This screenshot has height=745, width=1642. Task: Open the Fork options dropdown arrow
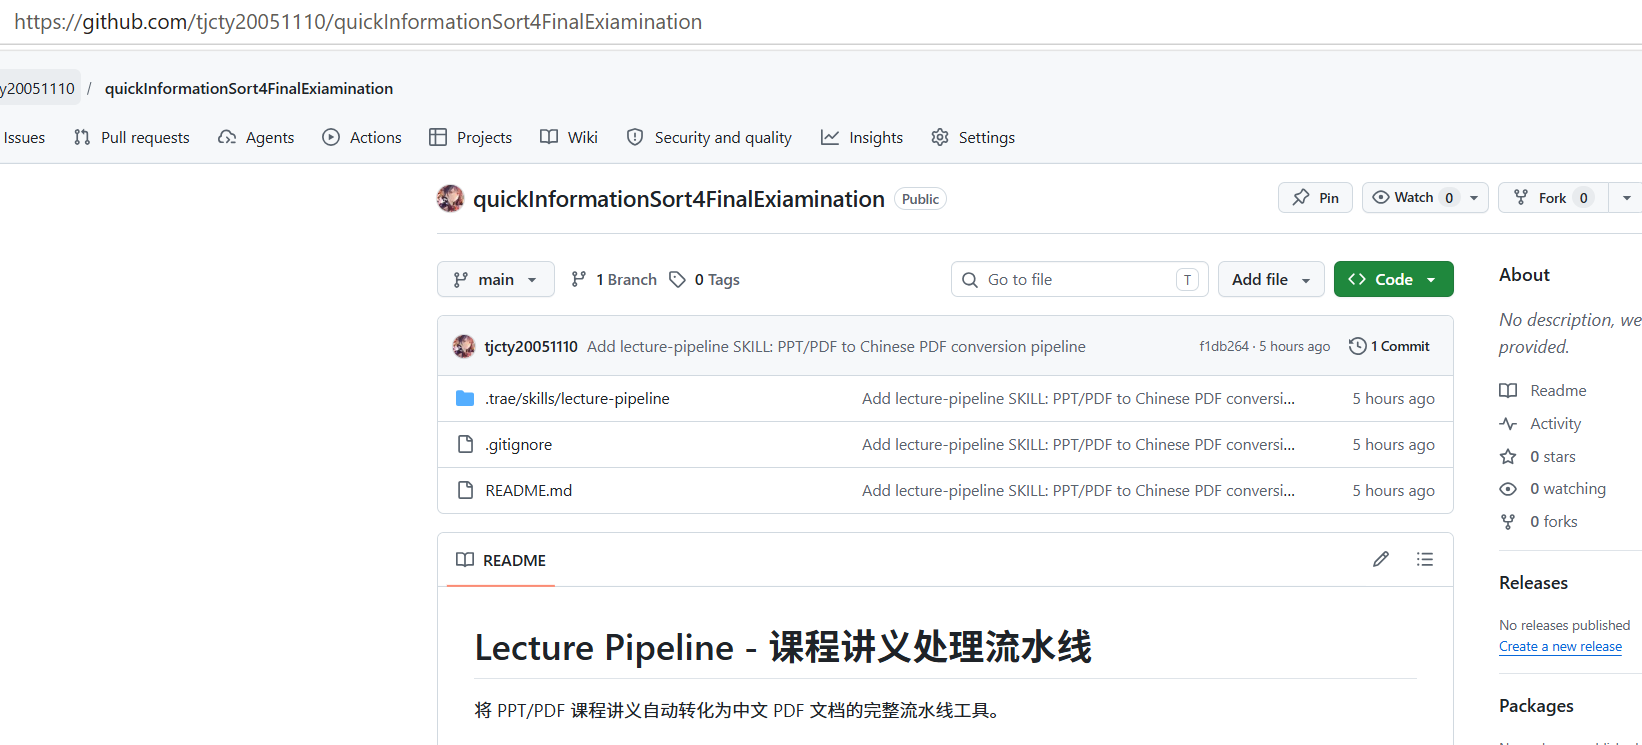(1626, 197)
